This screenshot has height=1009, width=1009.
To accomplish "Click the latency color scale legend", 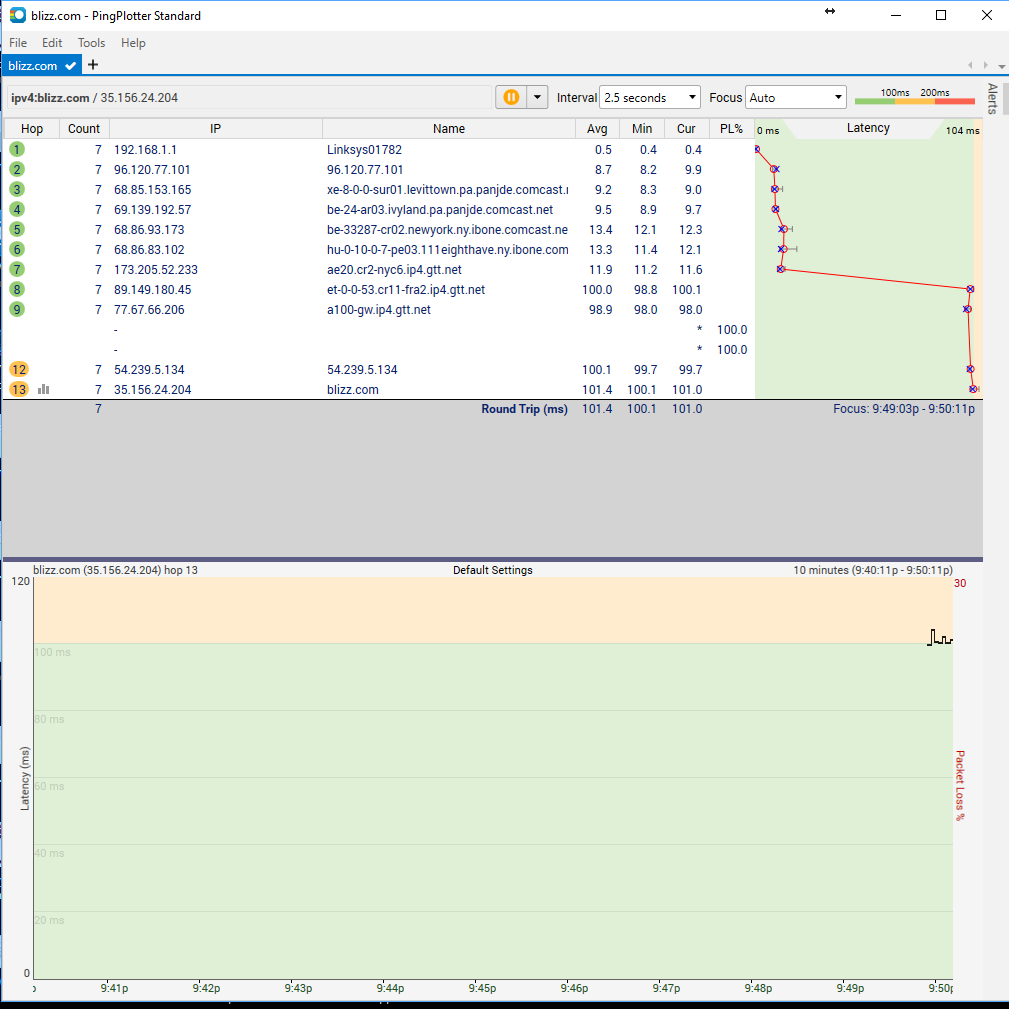I will (914, 97).
